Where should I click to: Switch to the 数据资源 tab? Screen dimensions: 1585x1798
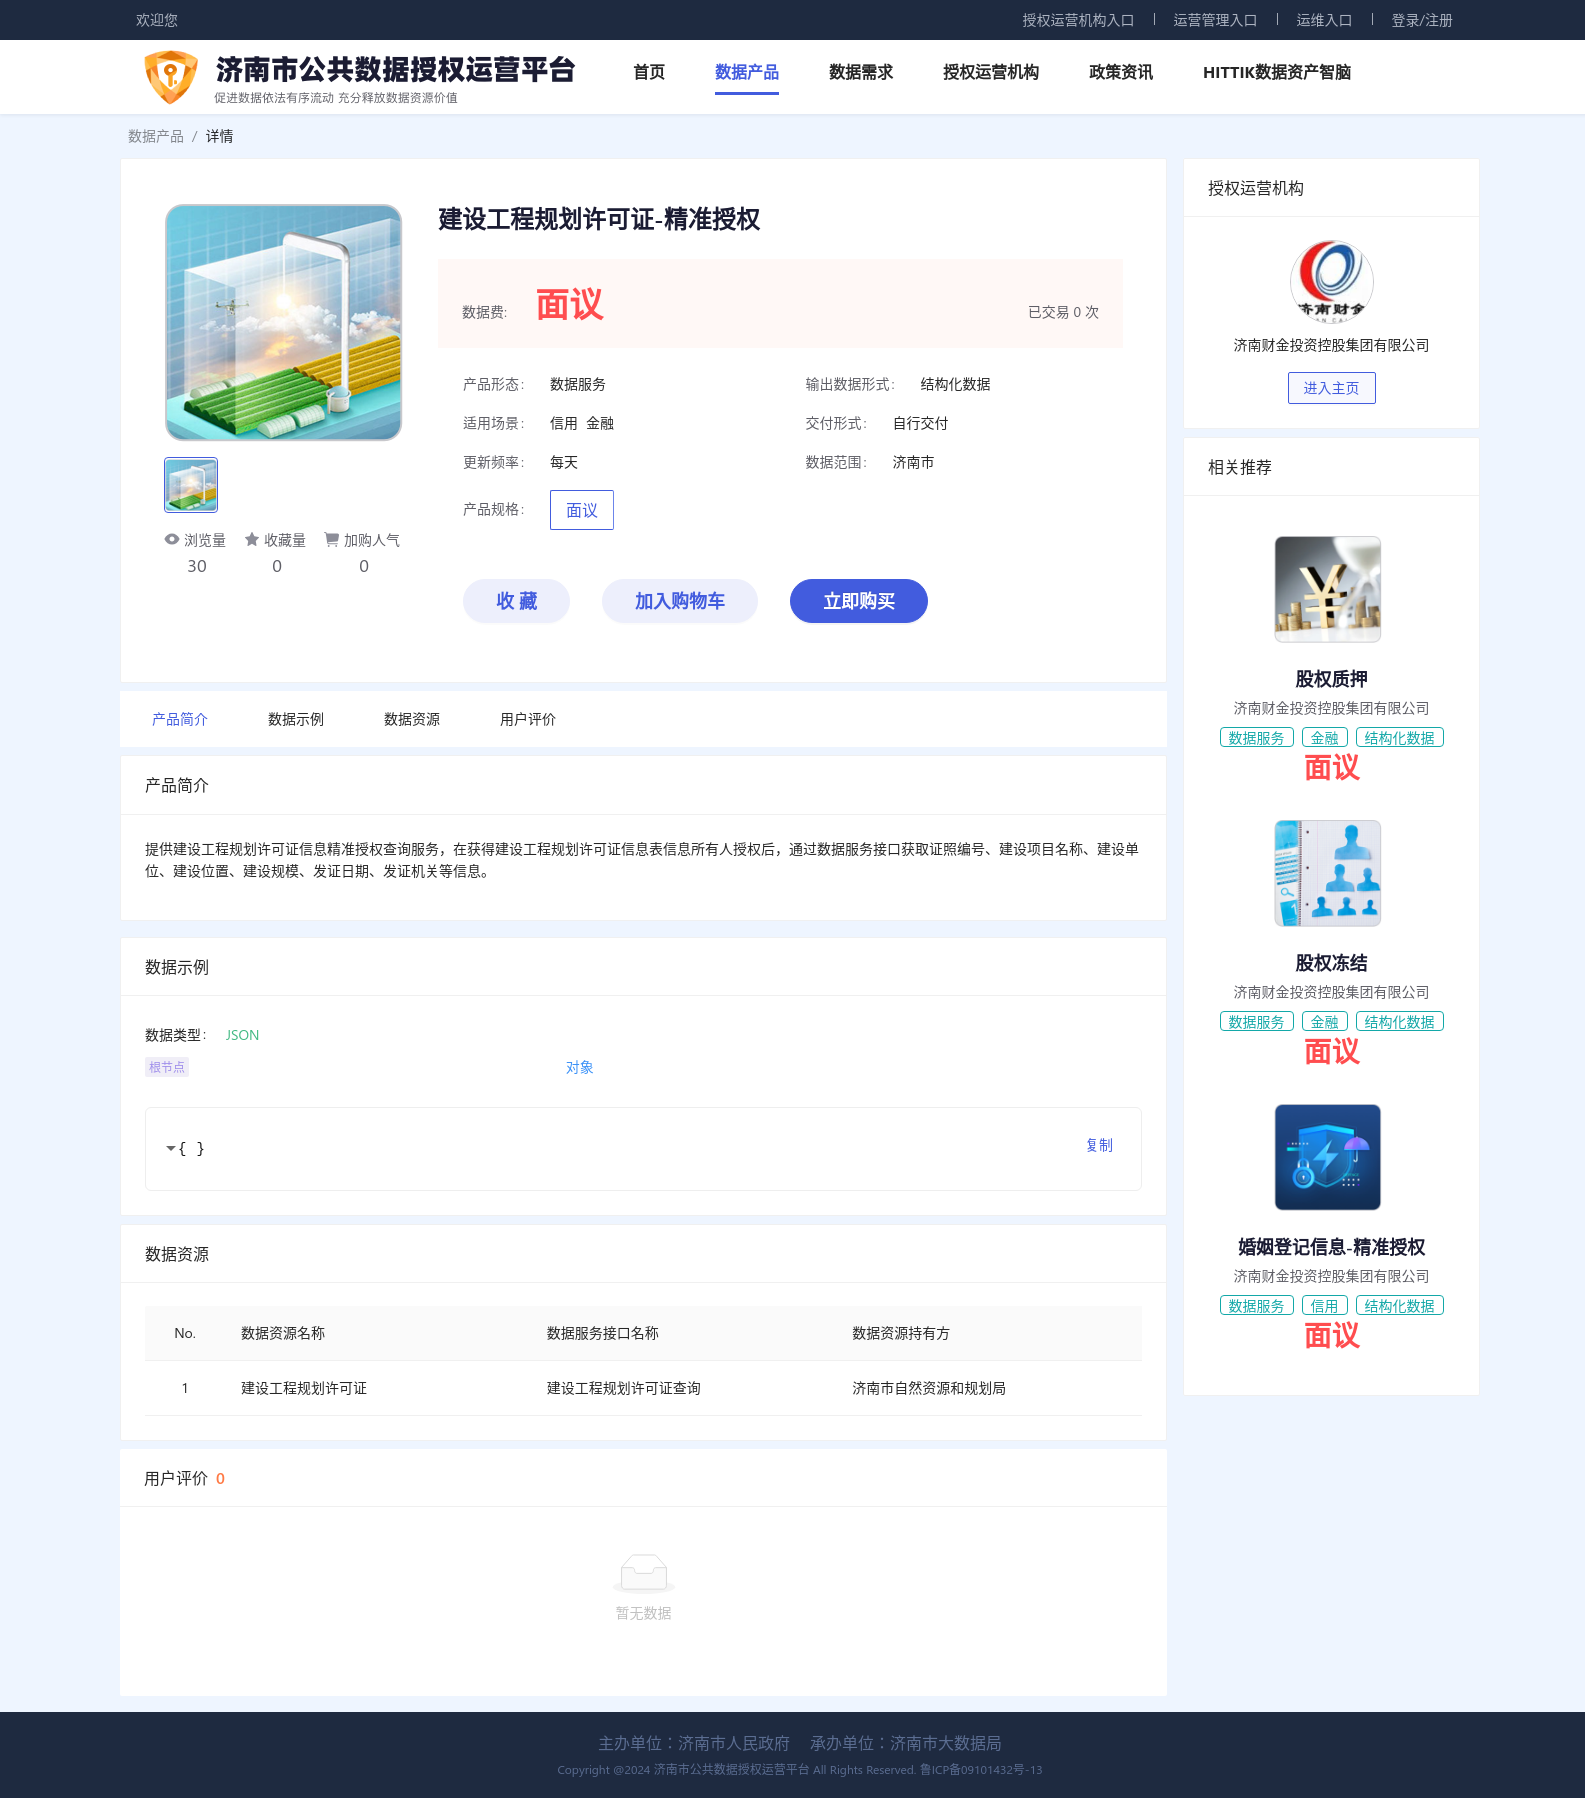tap(412, 719)
